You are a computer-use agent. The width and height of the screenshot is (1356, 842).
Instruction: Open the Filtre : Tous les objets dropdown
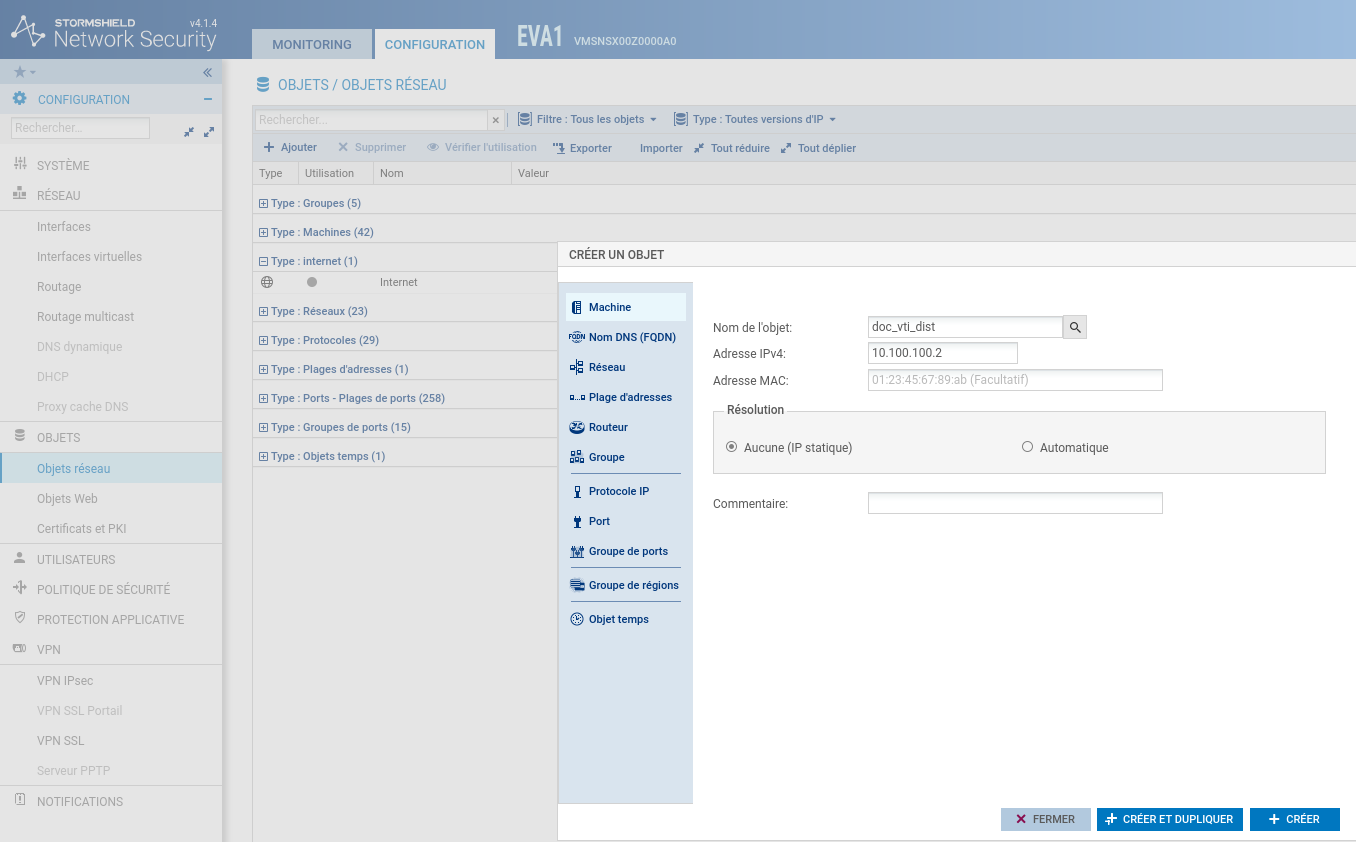[x=587, y=120]
